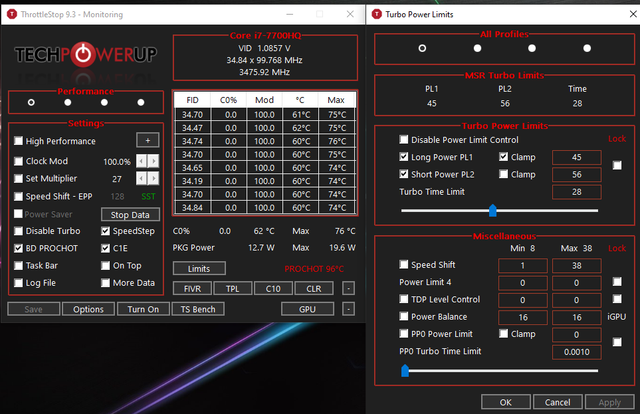This screenshot has width=640, height=414.
Task: Uncheck the SpeedStep checkbox
Action: pos(105,231)
